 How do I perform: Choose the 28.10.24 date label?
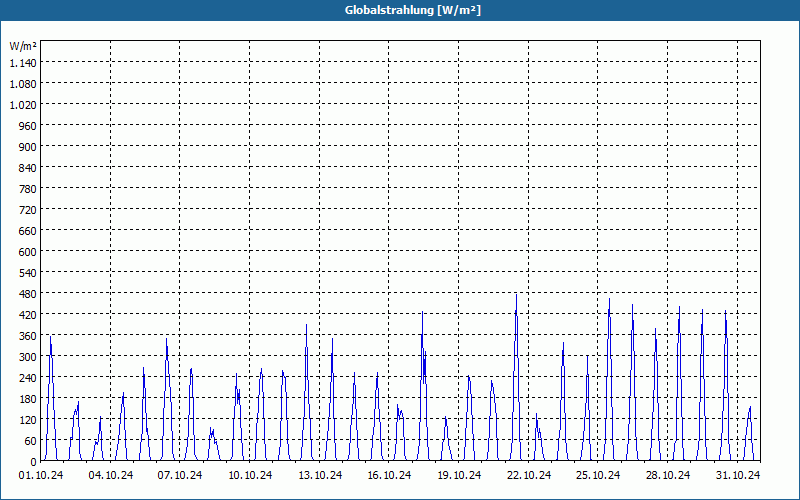coord(667,475)
